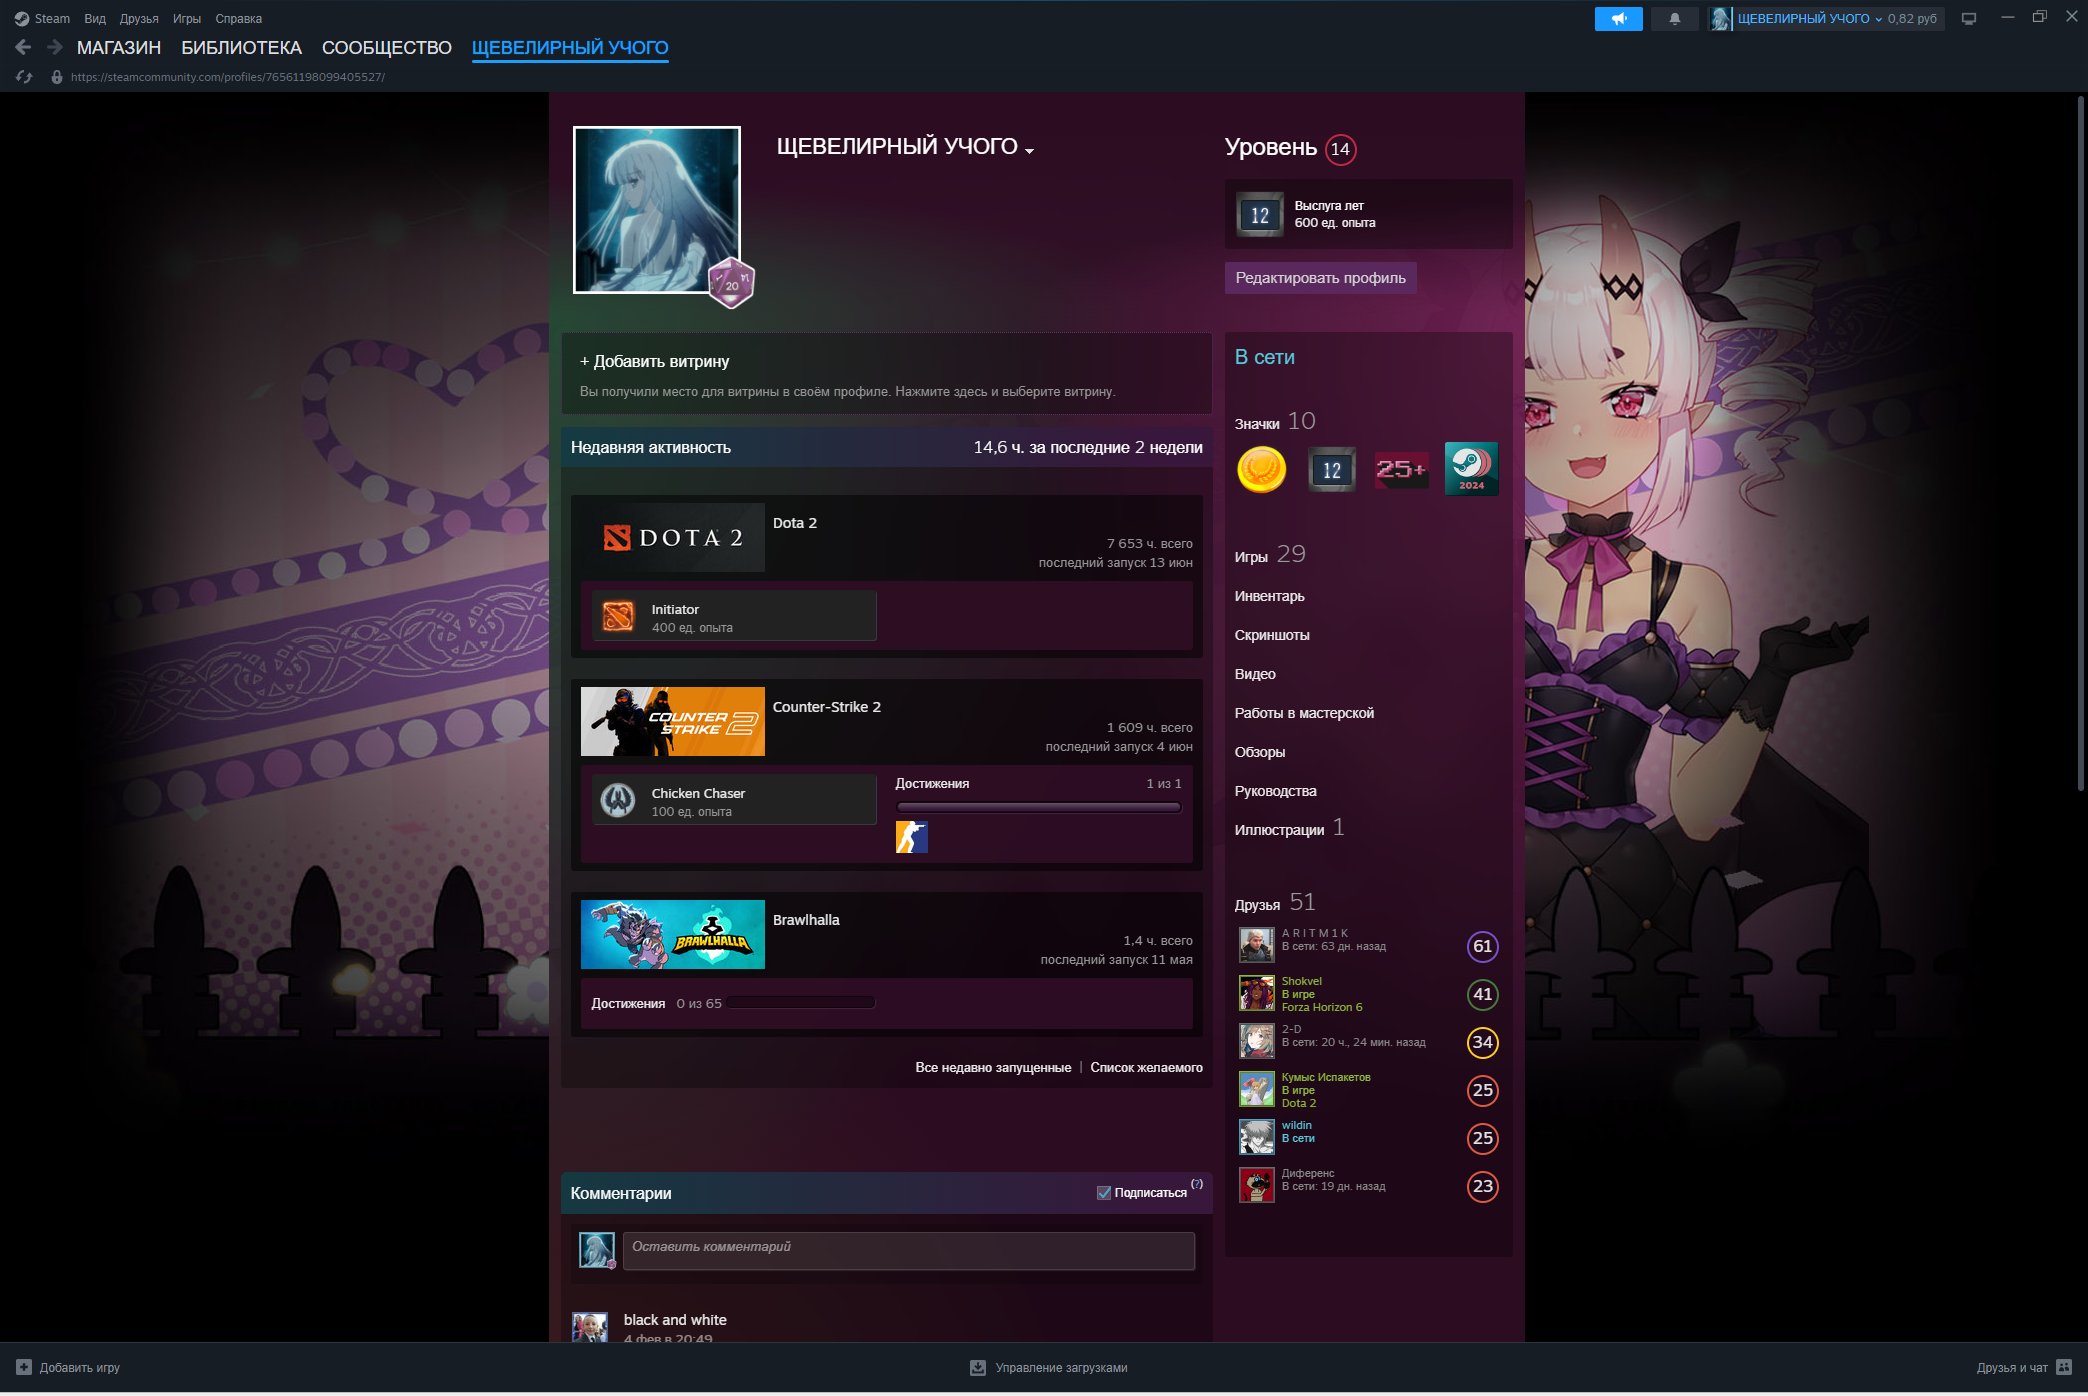The height and width of the screenshot is (1396, 2088).
Task: Open the Иллюстрации link
Action: pos(1289,829)
